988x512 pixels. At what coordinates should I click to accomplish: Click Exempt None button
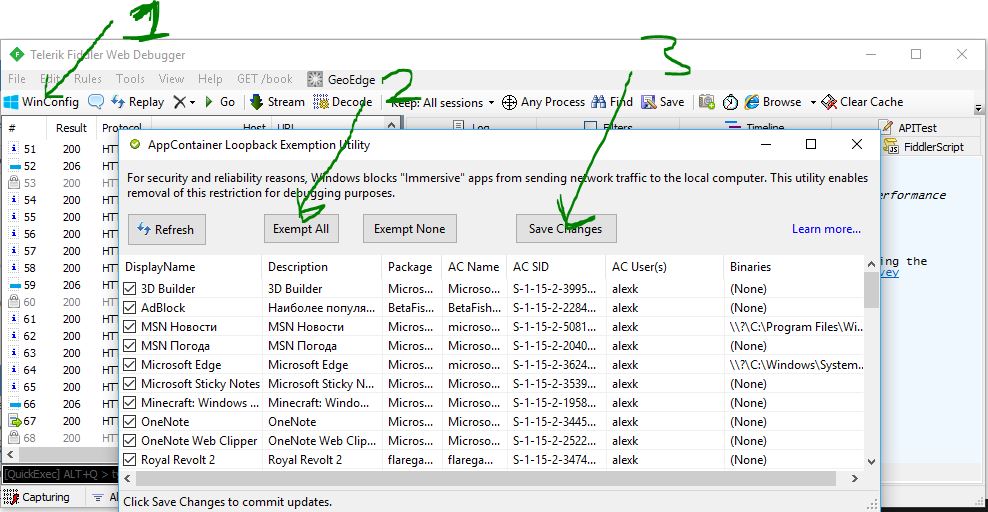[x=410, y=229]
